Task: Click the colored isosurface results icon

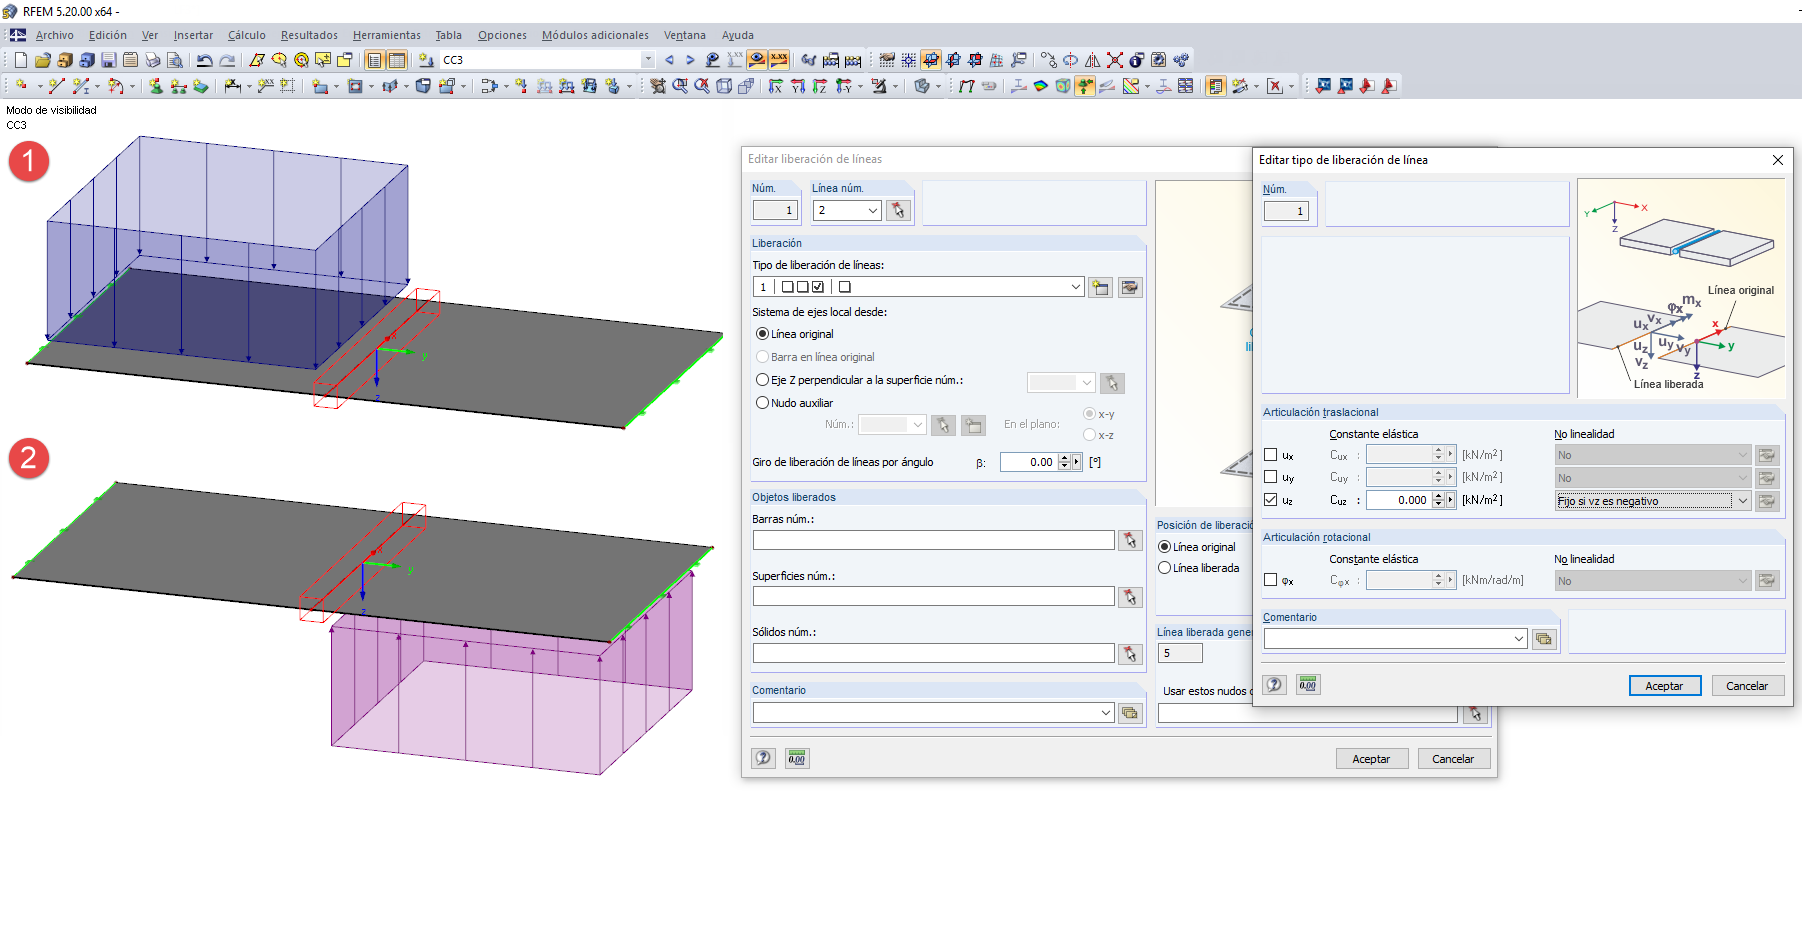Action: click(1041, 86)
